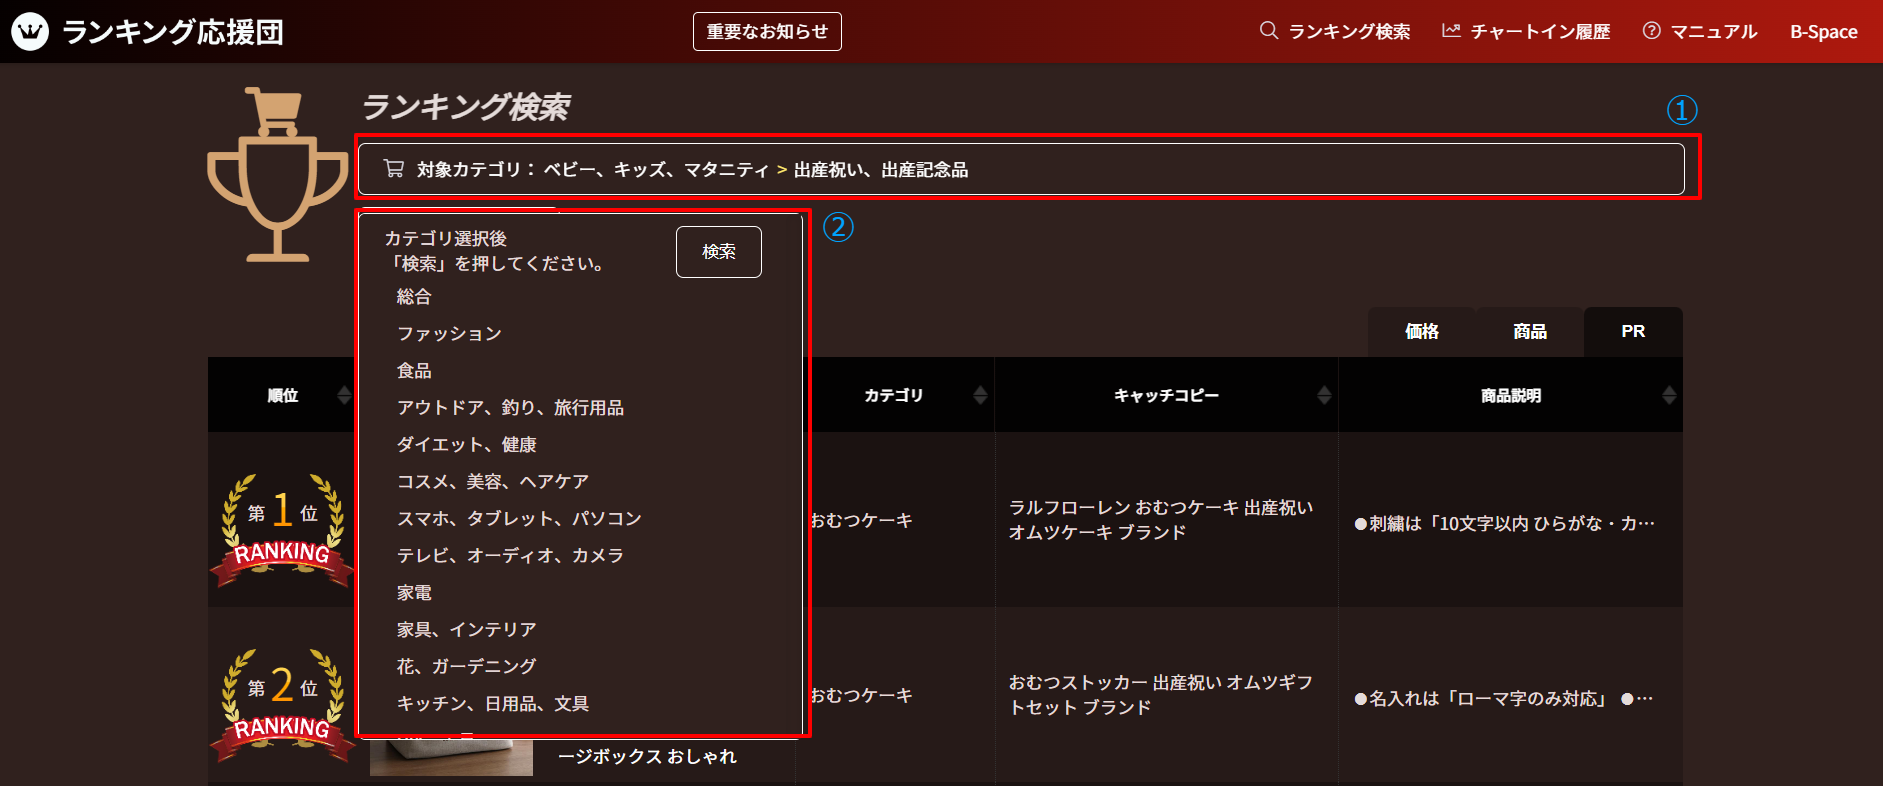
Task: Sort the 商品説明 column
Action: pyautogui.click(x=1668, y=395)
